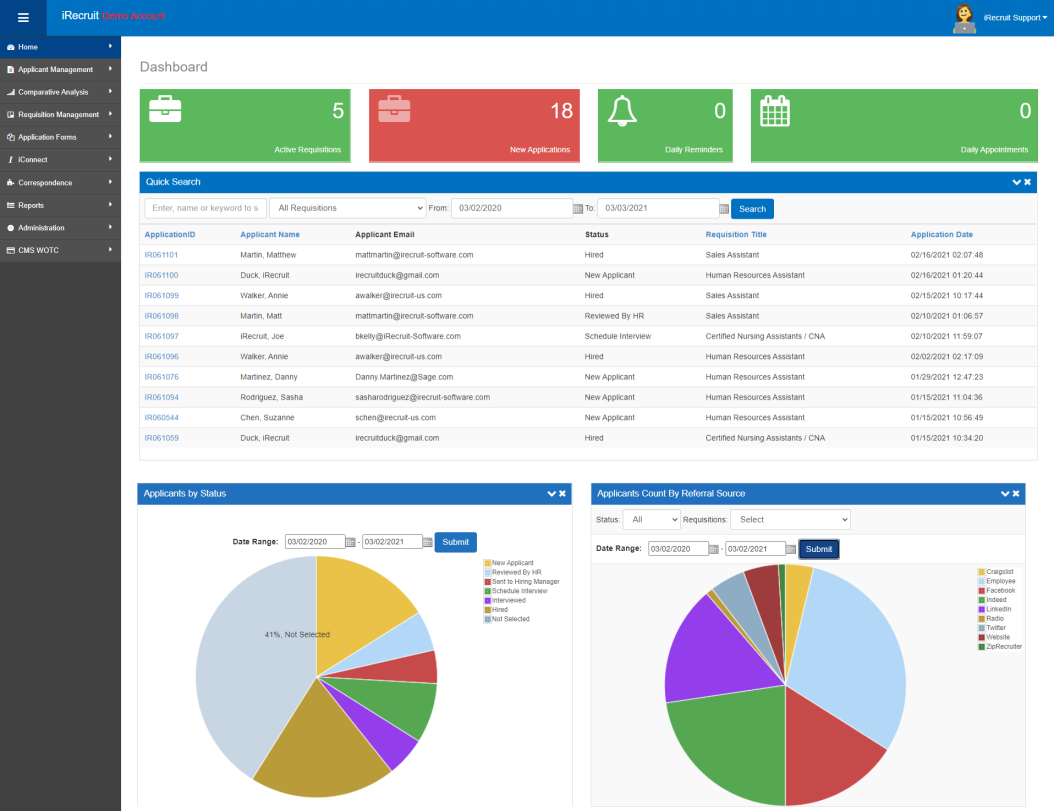The width and height of the screenshot is (1054, 811).
Task: Open the Quick Search From date calendar icon
Action: coord(578,208)
